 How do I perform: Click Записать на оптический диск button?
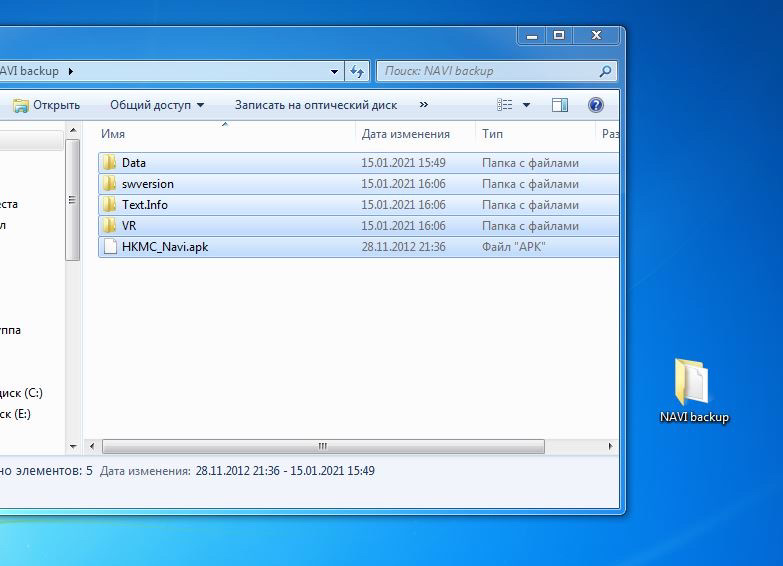tap(316, 105)
